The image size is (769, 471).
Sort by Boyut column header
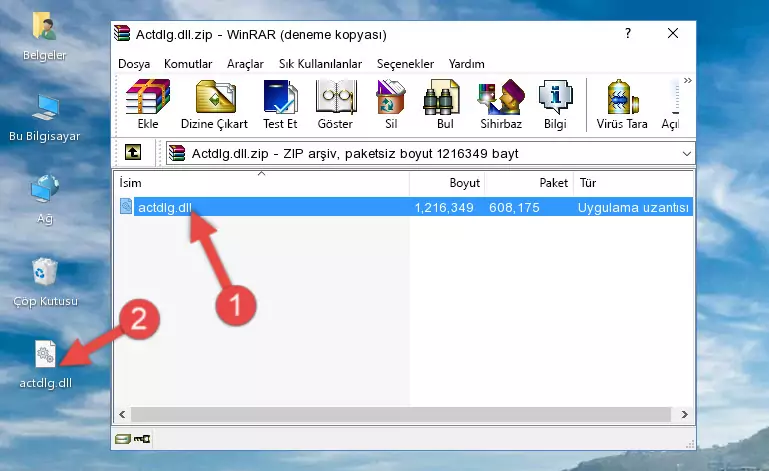(447, 183)
